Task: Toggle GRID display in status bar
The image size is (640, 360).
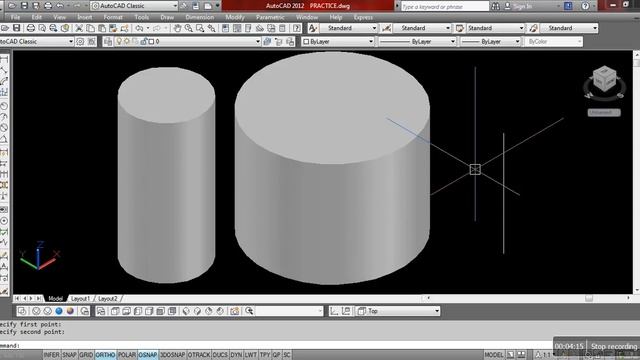Action: pyautogui.click(x=86, y=355)
